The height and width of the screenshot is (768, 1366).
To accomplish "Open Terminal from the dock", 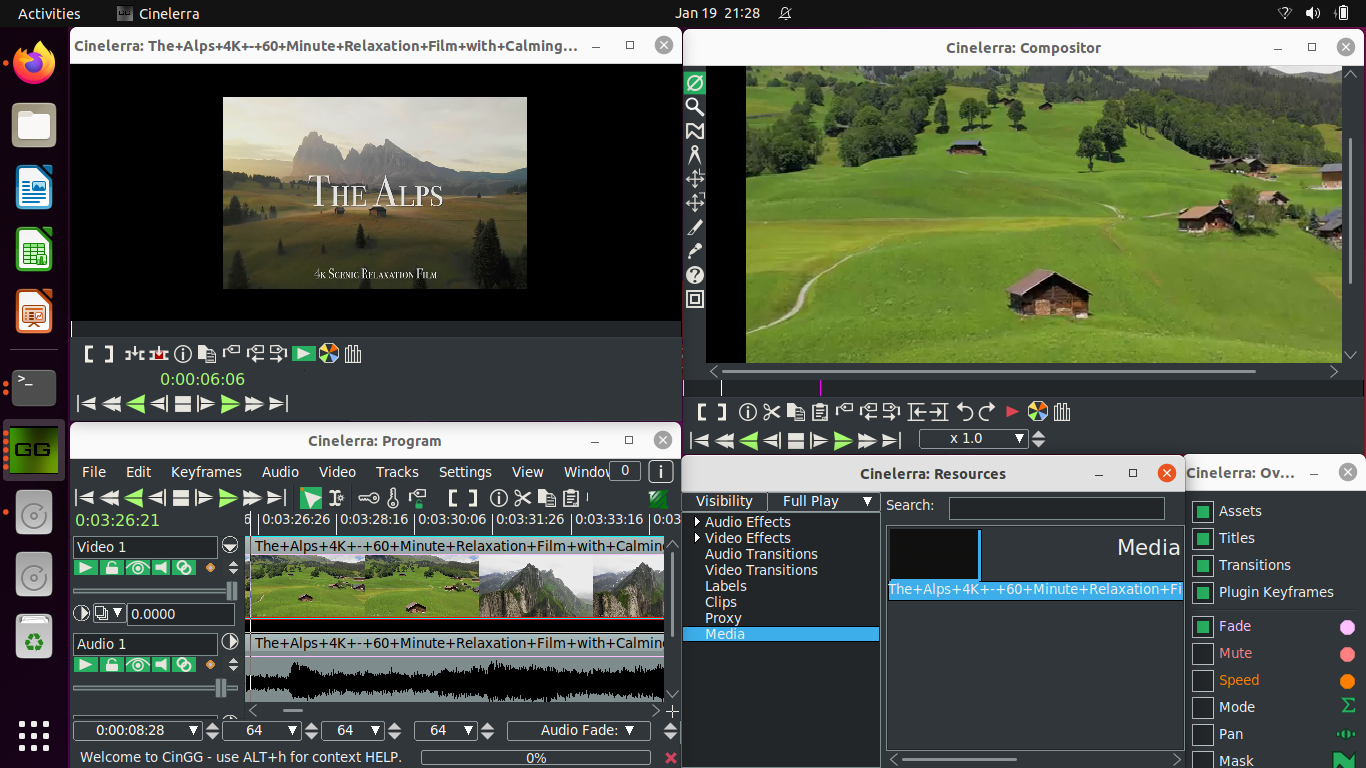I will point(34,386).
